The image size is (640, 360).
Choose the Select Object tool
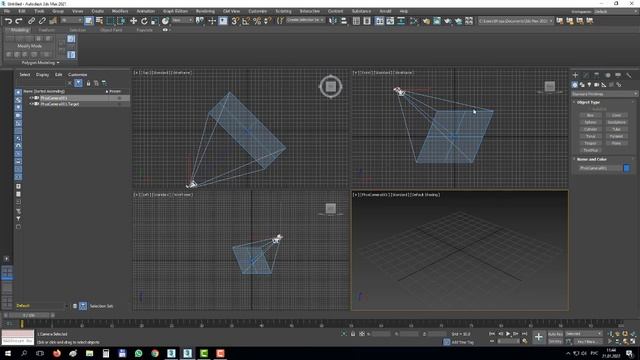(x=89, y=21)
